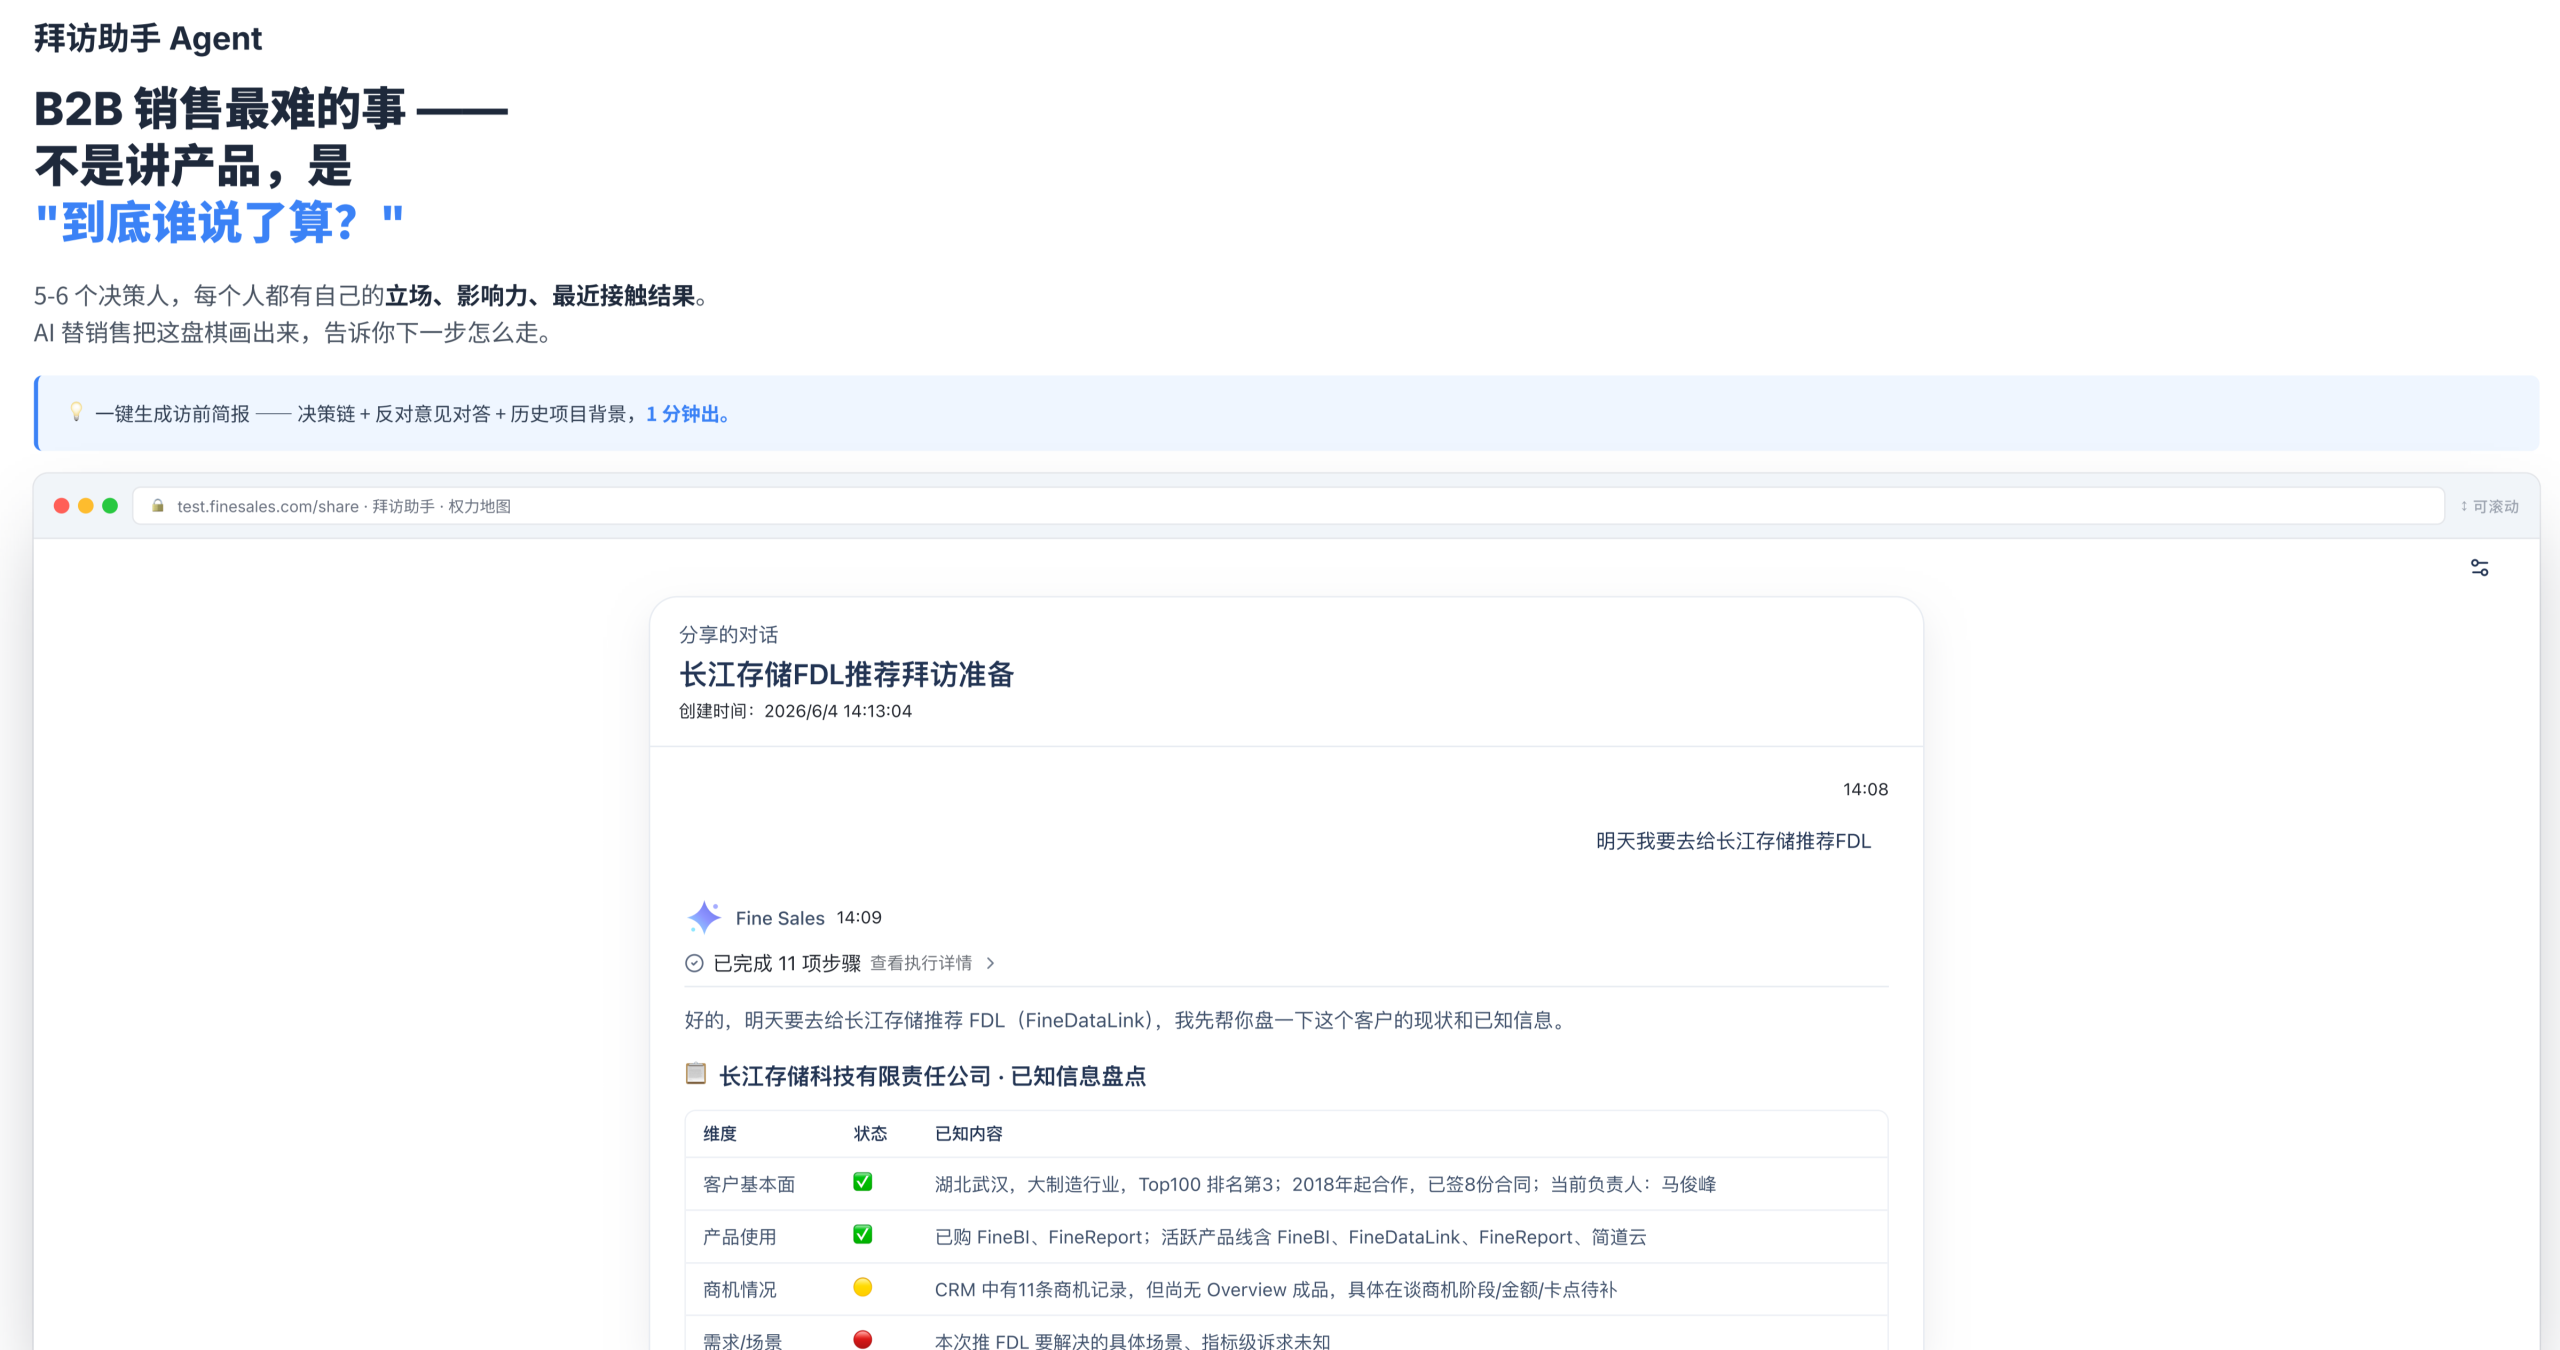Click the cell text starting CRM 中有11条商机记录

(x=1276, y=1289)
